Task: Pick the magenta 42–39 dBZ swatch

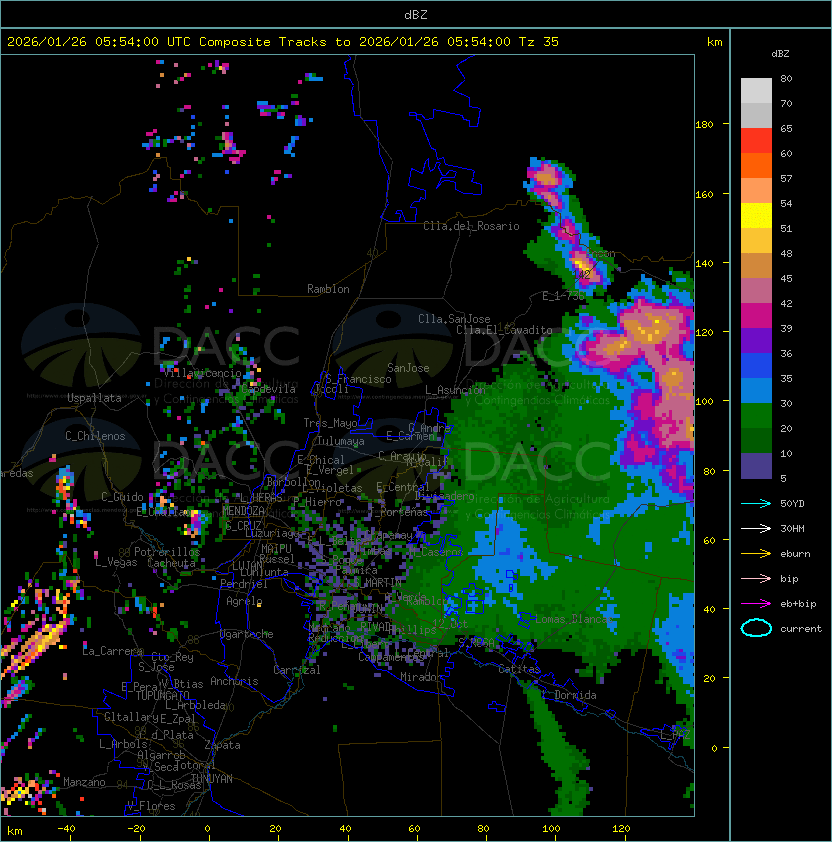Action: (x=756, y=315)
